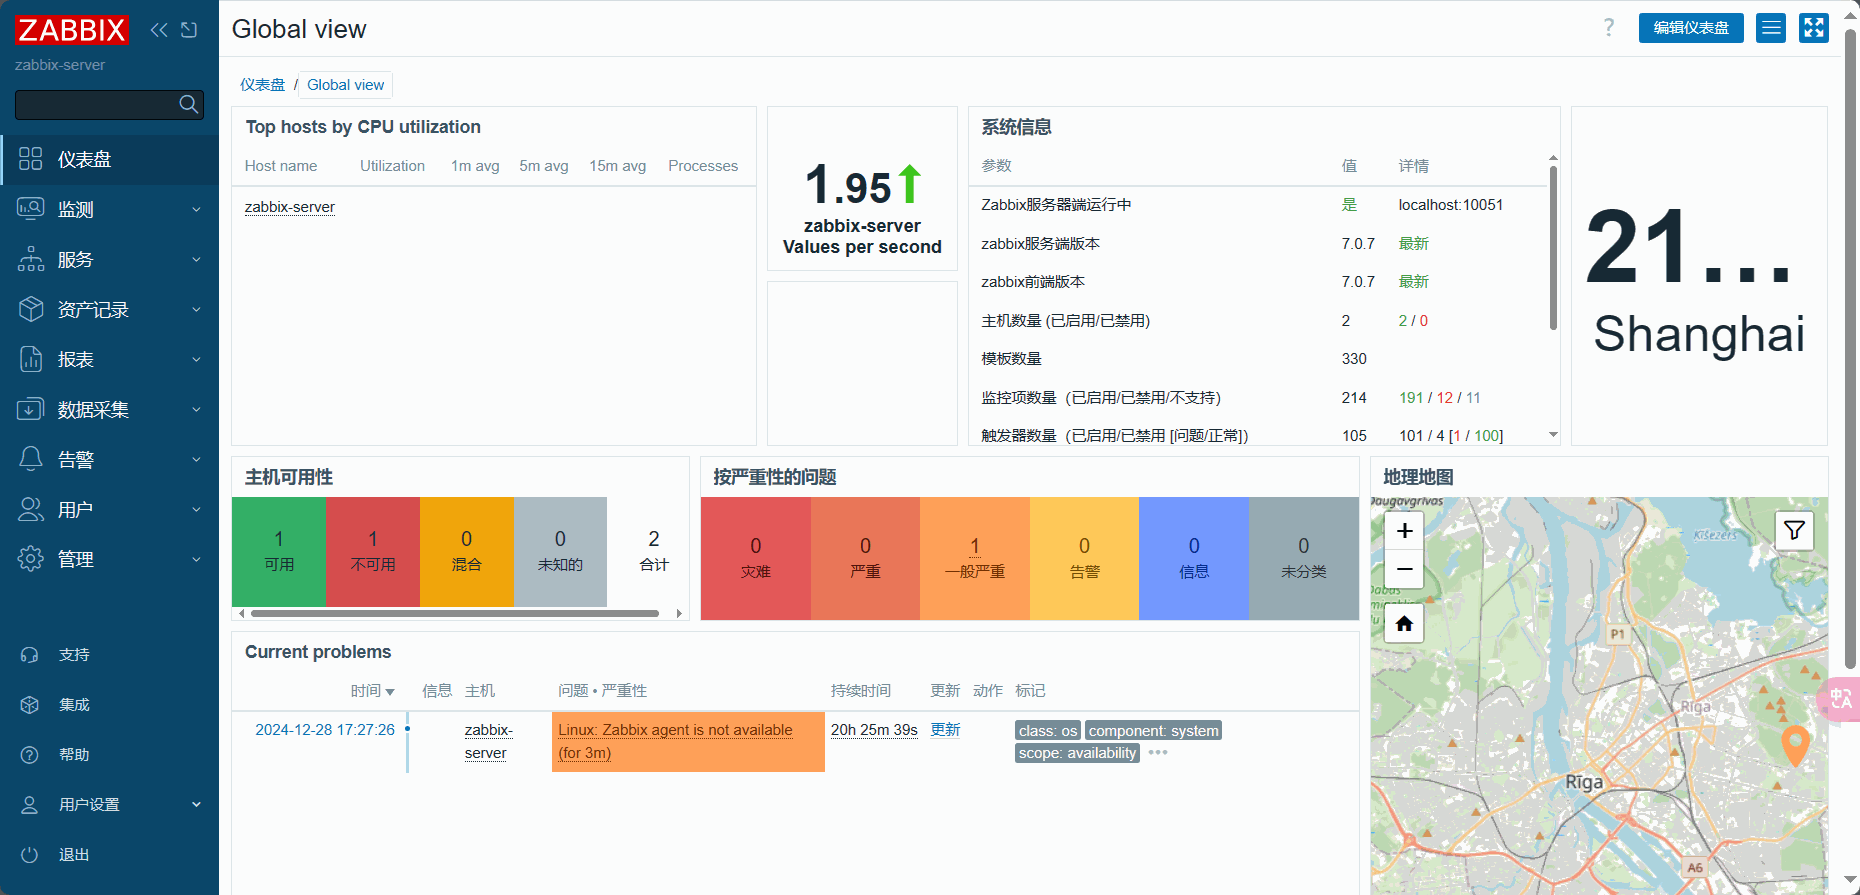Hide sidebar using the arrow-box icon
1860x895 pixels.
(189, 30)
